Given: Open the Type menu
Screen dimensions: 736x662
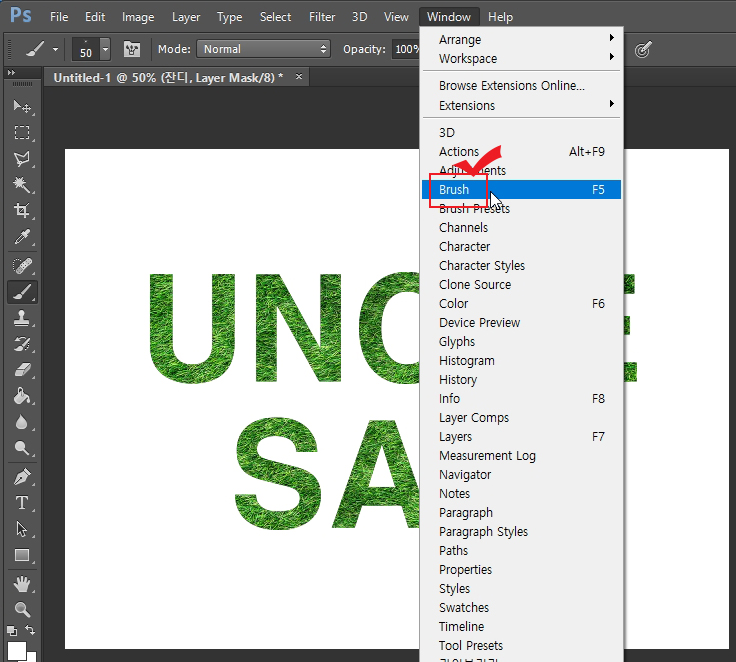Looking at the screenshot, I should 230,17.
